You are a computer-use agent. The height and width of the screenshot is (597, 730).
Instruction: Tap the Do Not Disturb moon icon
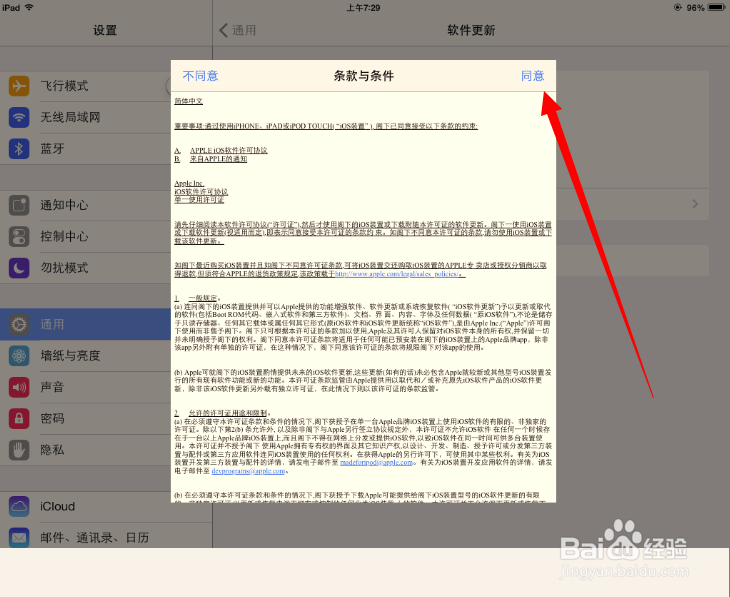pos(19,268)
